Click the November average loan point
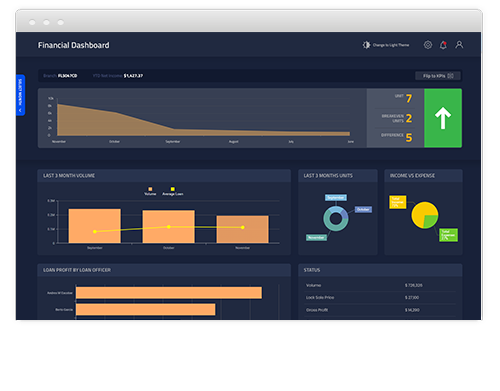This screenshot has height=391, width=500. (243, 227)
